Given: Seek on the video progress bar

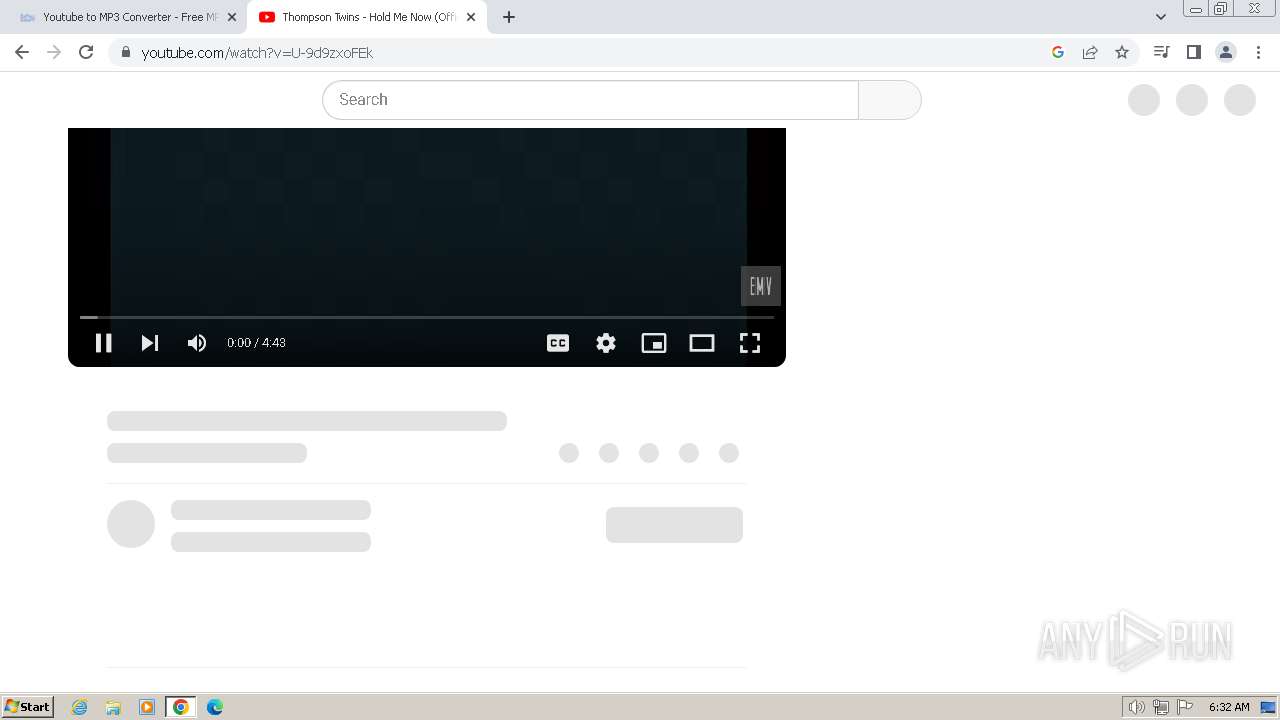Looking at the screenshot, I should [427, 317].
